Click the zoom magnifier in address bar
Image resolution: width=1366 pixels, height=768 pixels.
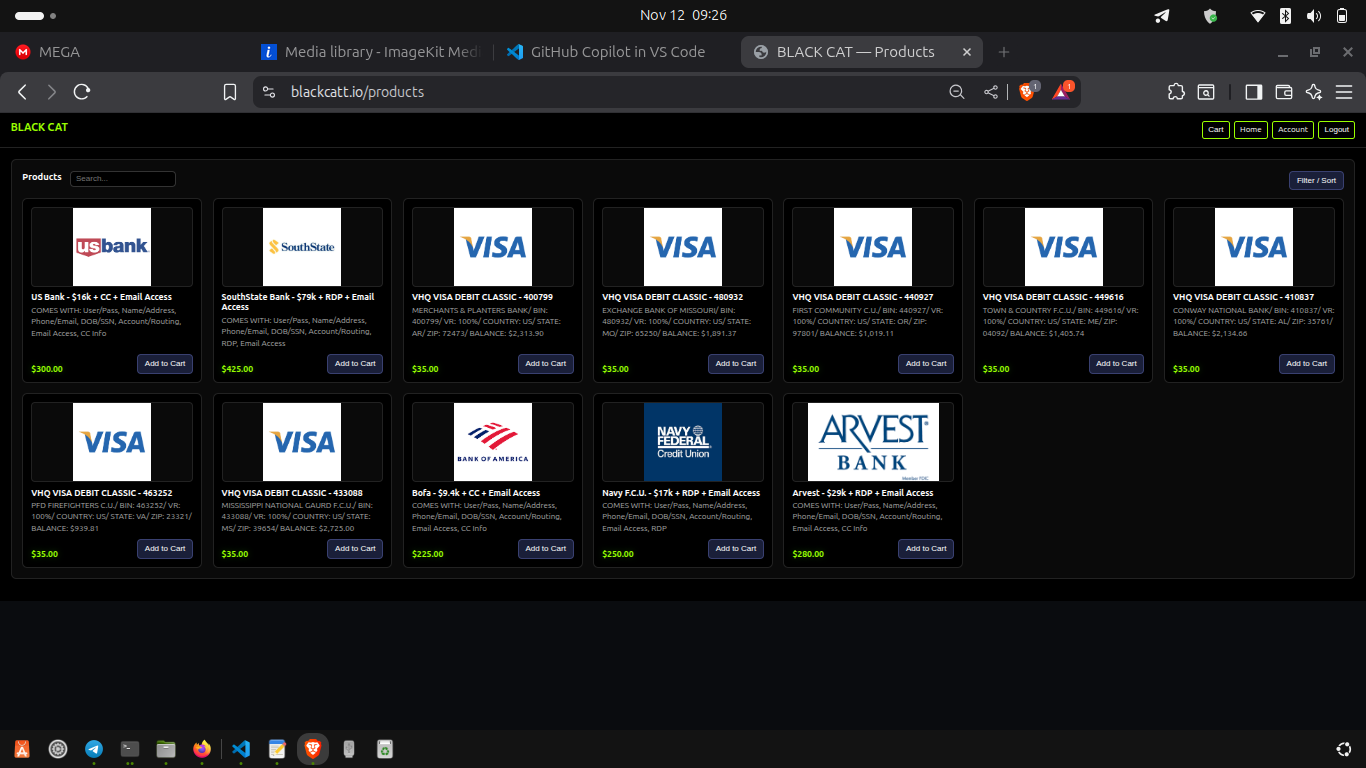pos(957,92)
